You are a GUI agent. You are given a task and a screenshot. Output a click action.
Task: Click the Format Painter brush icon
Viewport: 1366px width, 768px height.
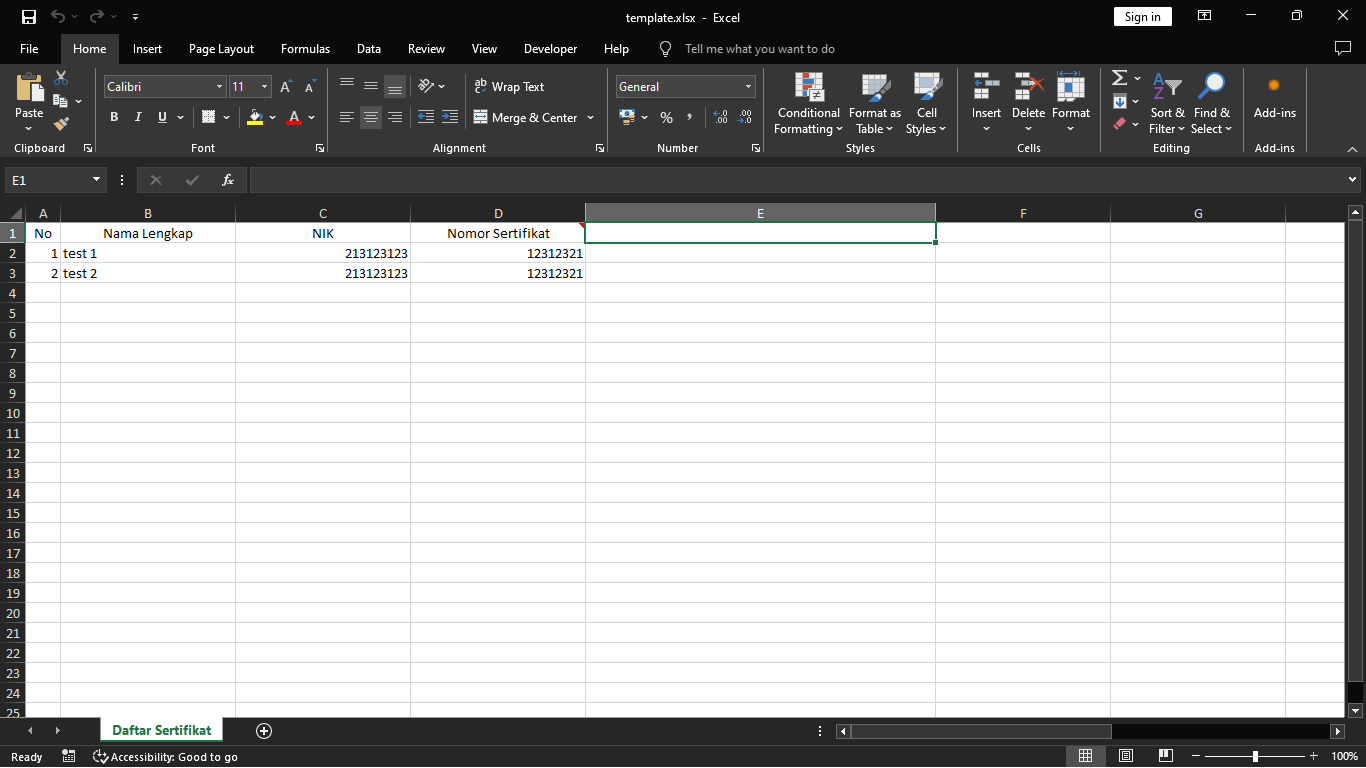[x=61, y=124]
